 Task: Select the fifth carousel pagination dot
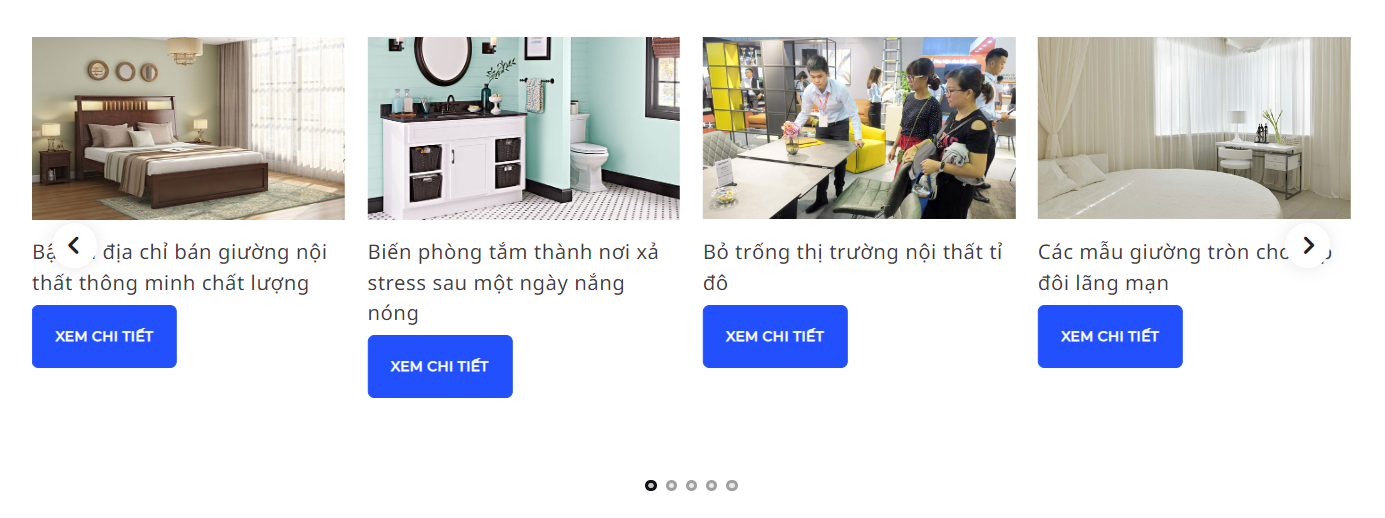(732, 485)
